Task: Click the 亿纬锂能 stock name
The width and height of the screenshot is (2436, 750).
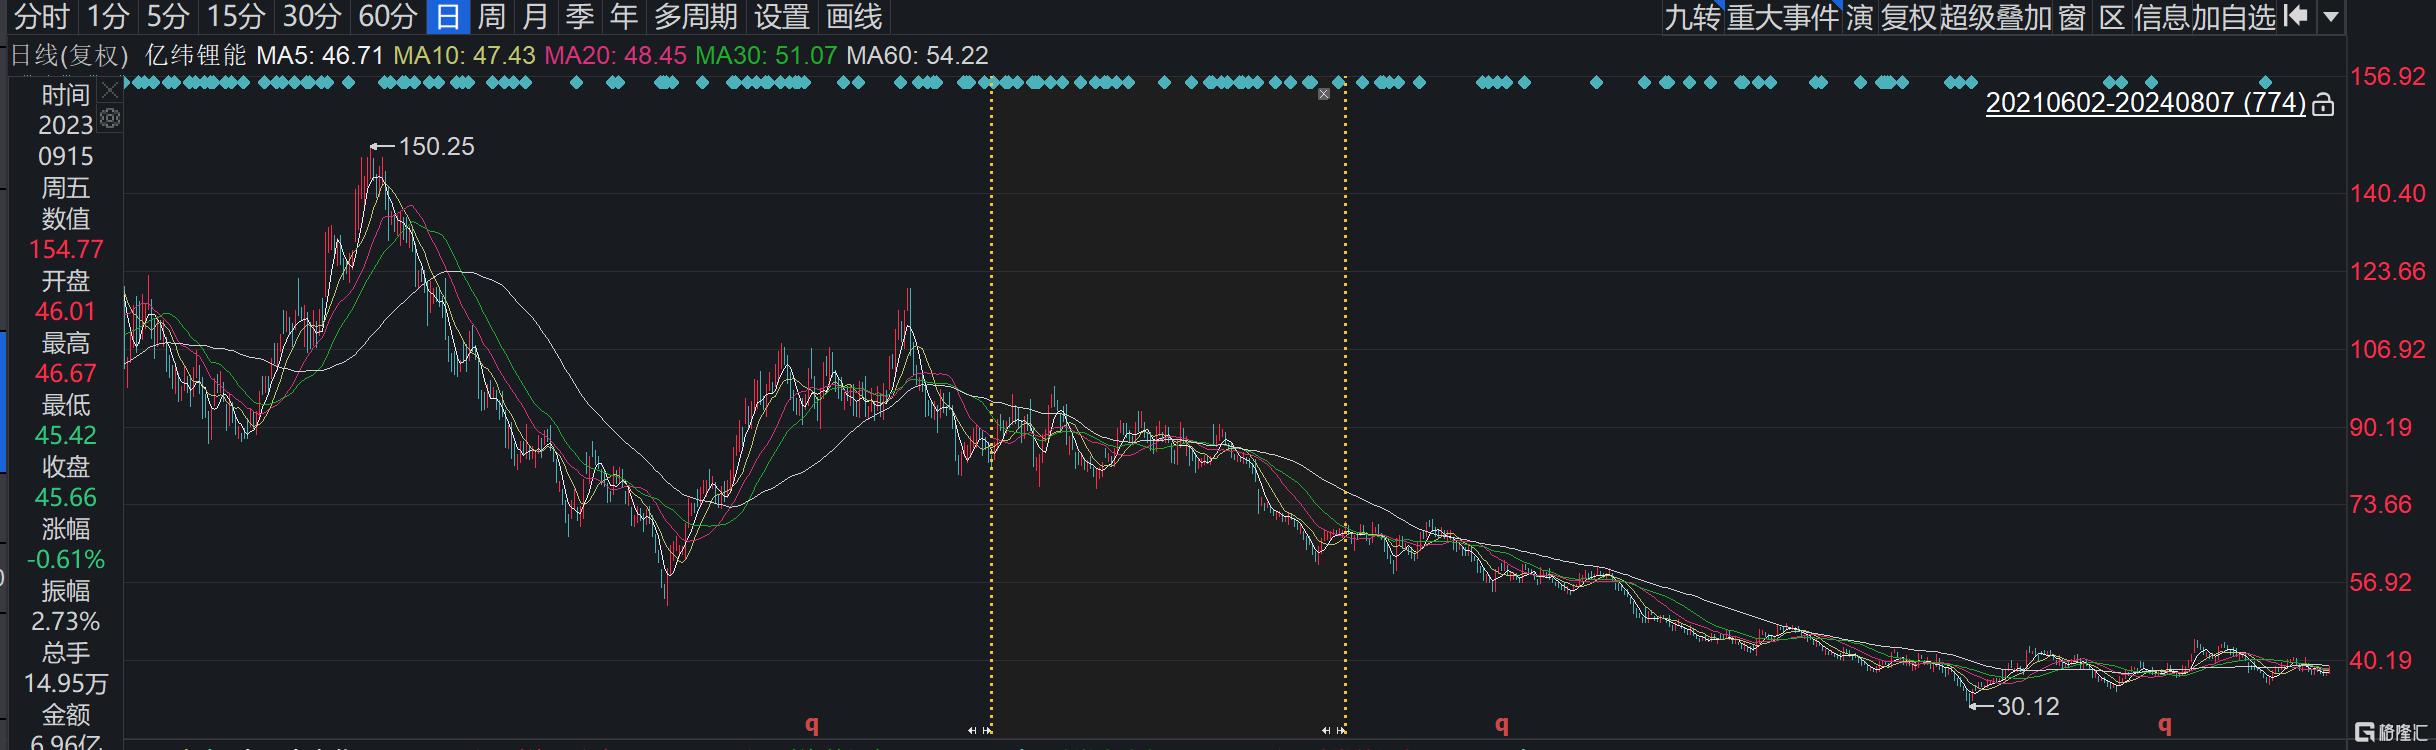Action: (196, 55)
